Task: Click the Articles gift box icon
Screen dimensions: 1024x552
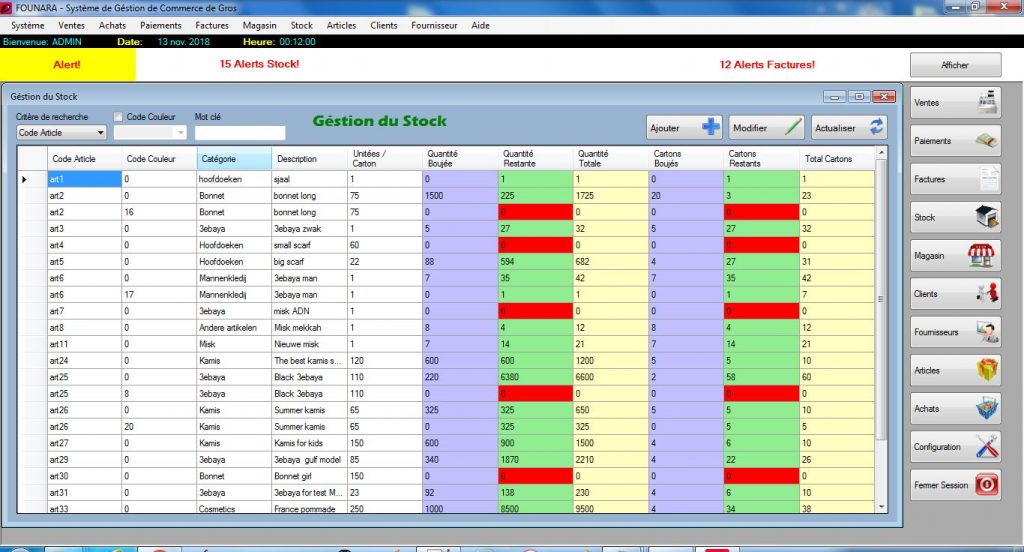Action: pos(986,370)
